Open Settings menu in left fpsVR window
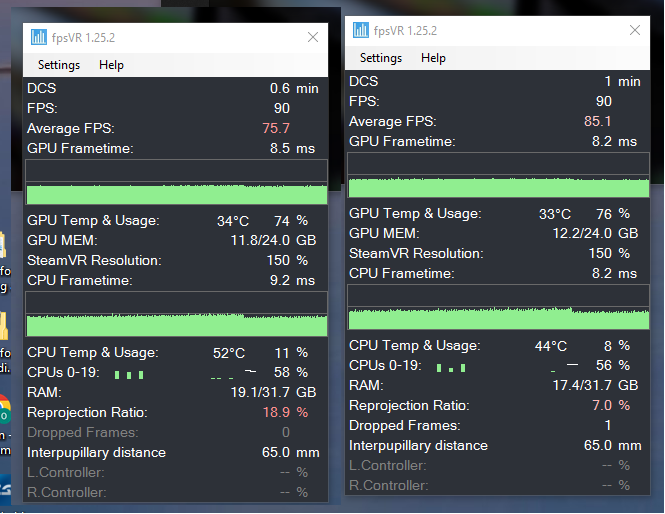Viewport: 665px width, 514px height. [x=59, y=65]
